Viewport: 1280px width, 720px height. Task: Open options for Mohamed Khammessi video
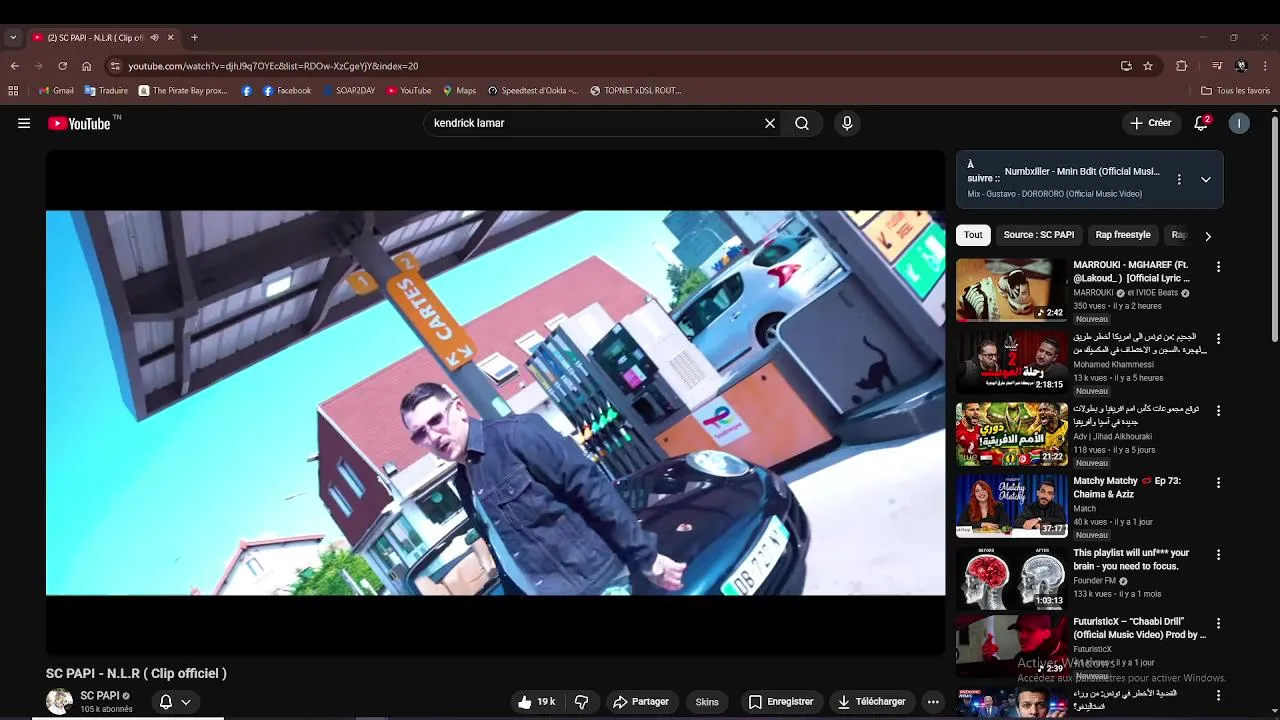1218,339
